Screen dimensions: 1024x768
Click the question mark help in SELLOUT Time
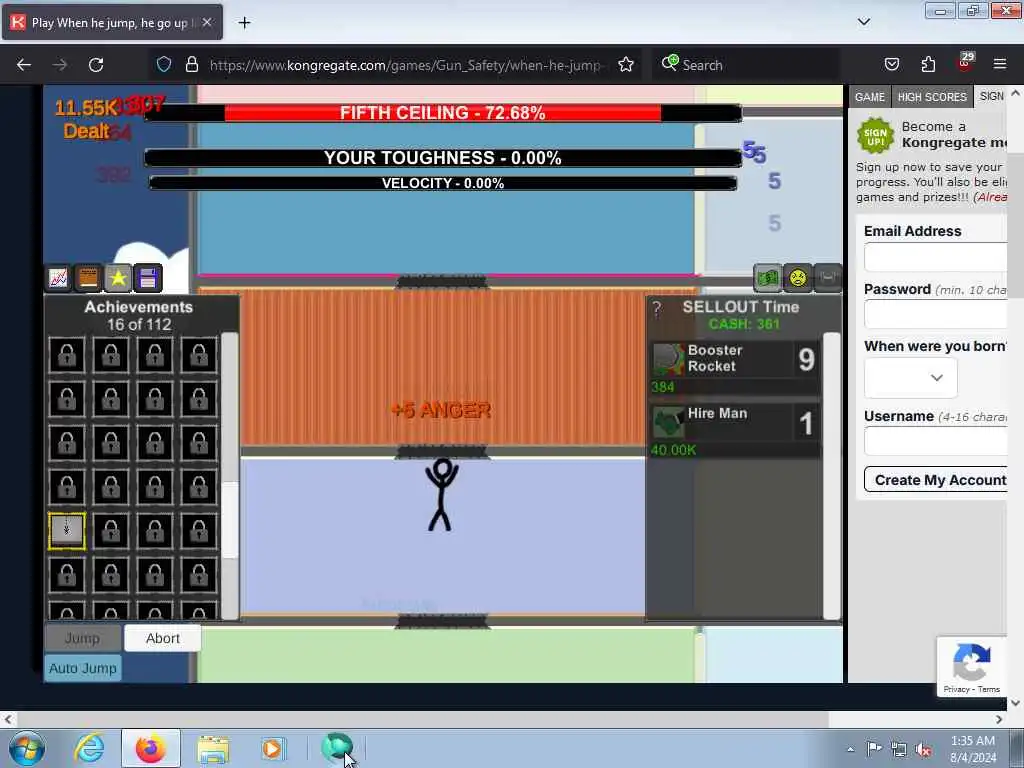coord(657,310)
